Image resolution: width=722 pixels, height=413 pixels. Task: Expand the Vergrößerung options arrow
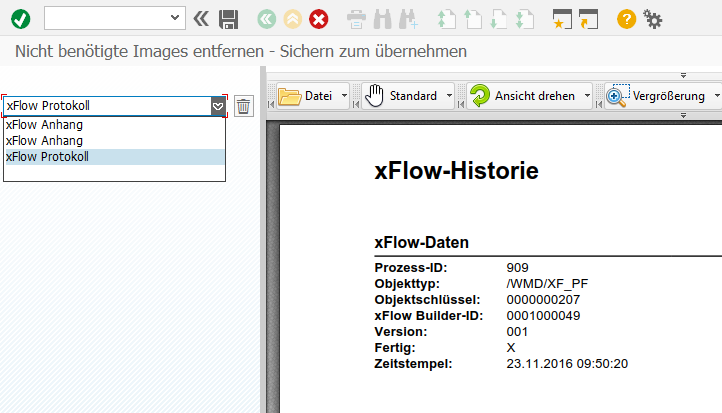click(x=716, y=96)
